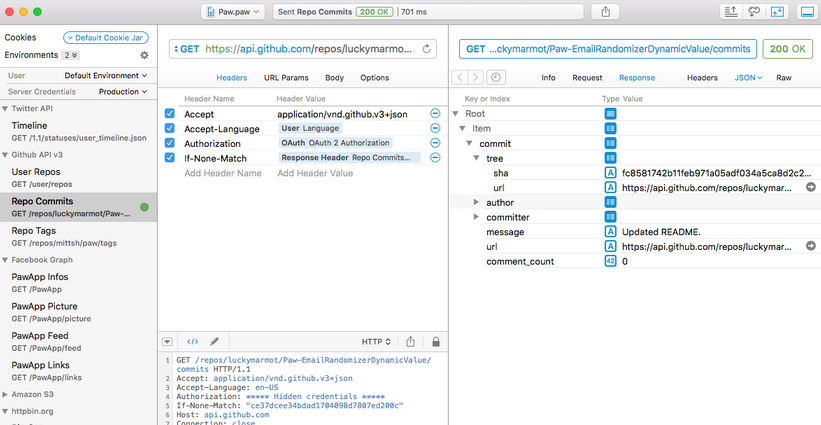Expand the Amazon S3 group
The height and width of the screenshot is (425, 821).
click(x=5, y=394)
